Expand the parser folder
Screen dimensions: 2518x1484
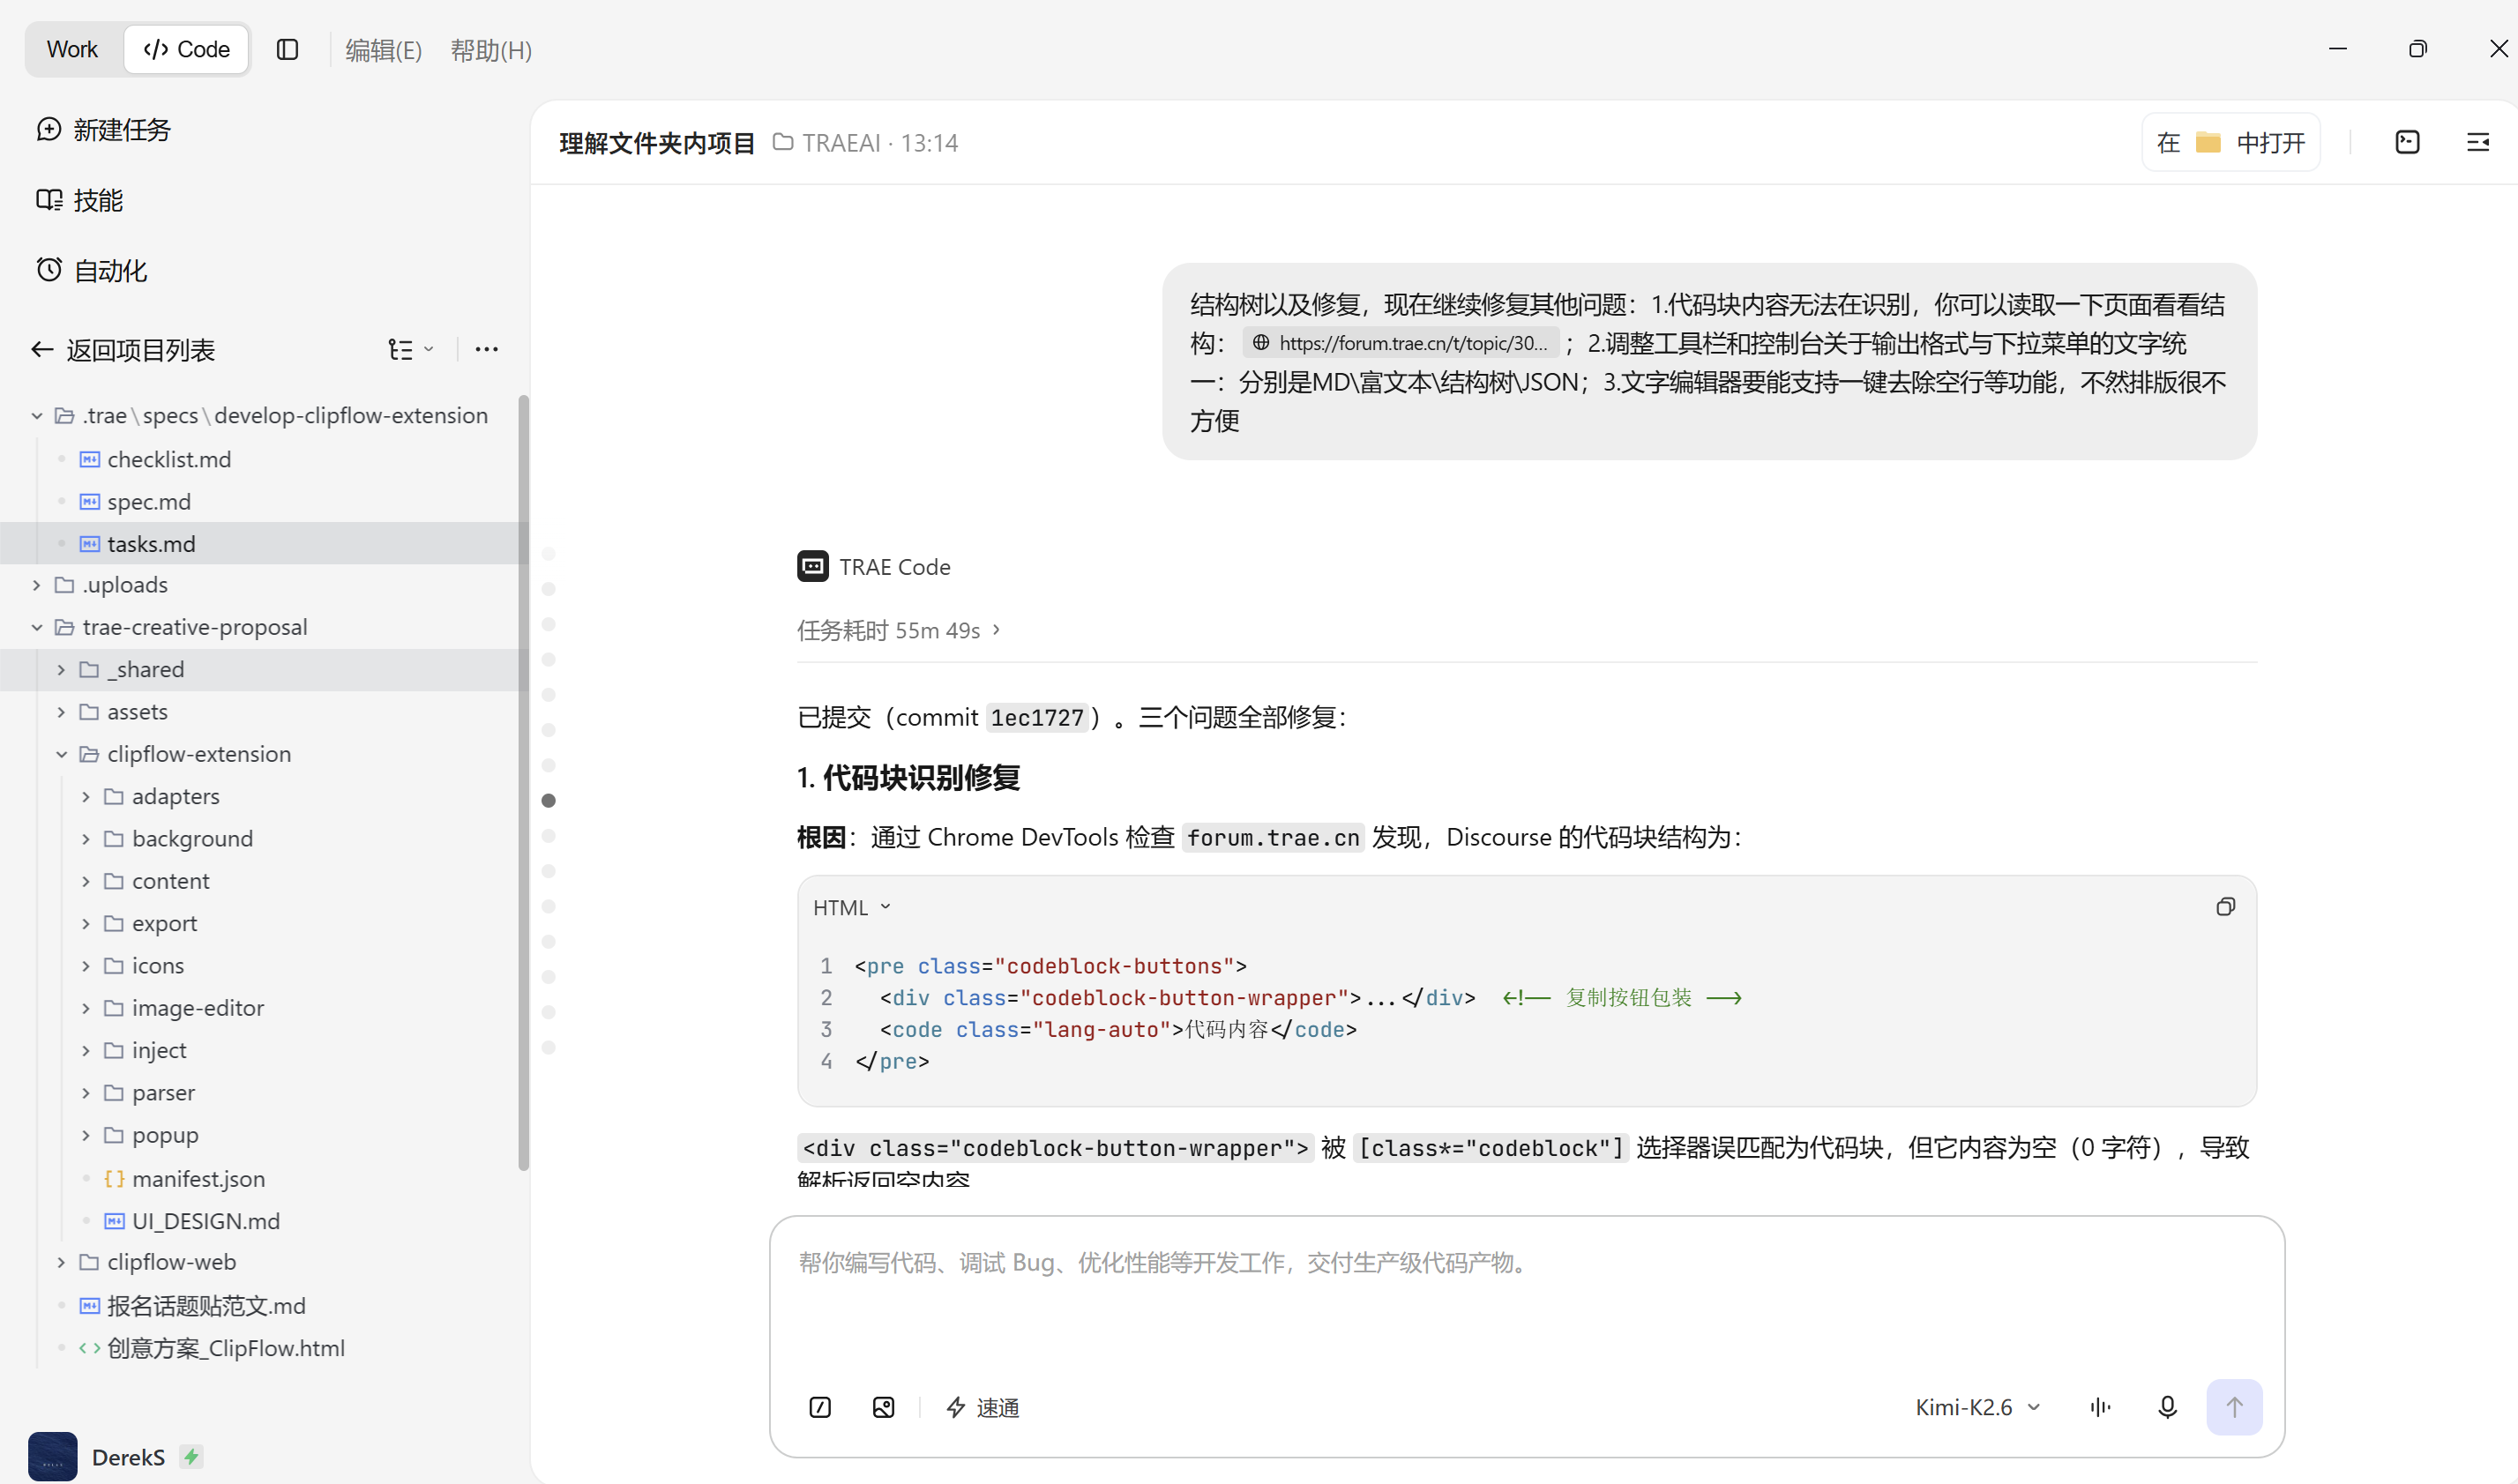tap(86, 1093)
